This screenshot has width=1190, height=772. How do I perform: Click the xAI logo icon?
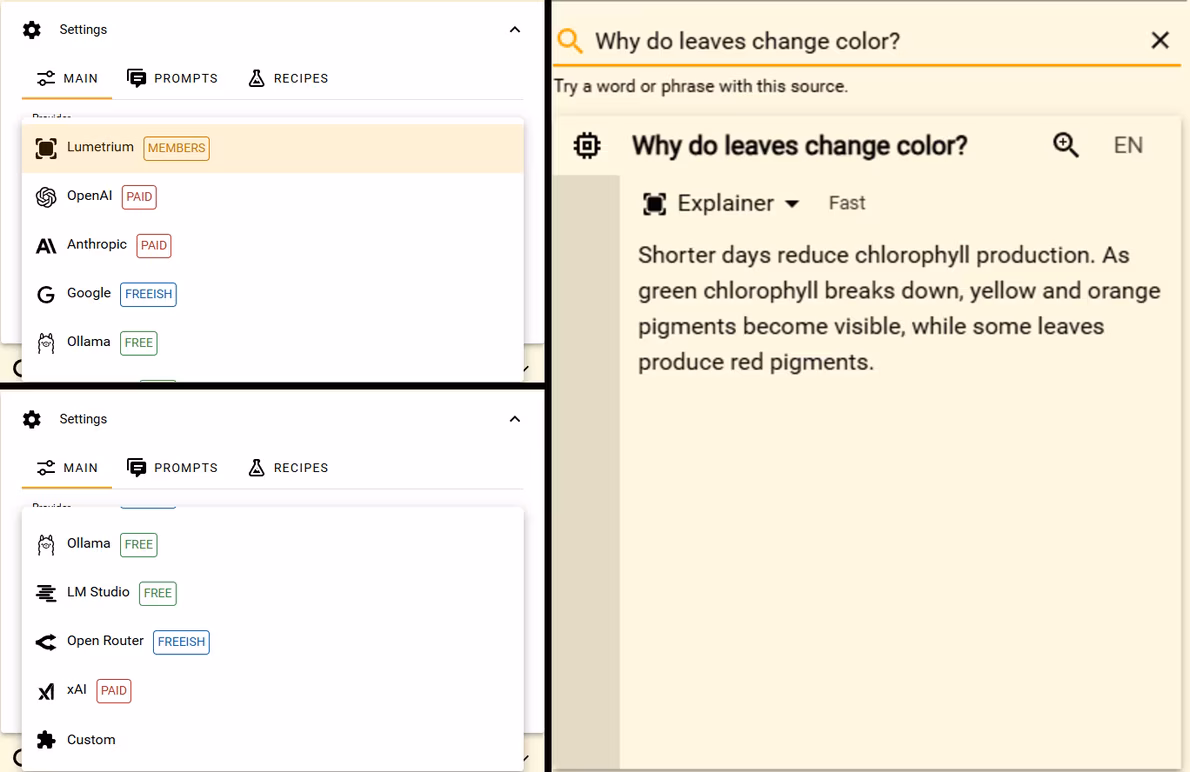46,691
